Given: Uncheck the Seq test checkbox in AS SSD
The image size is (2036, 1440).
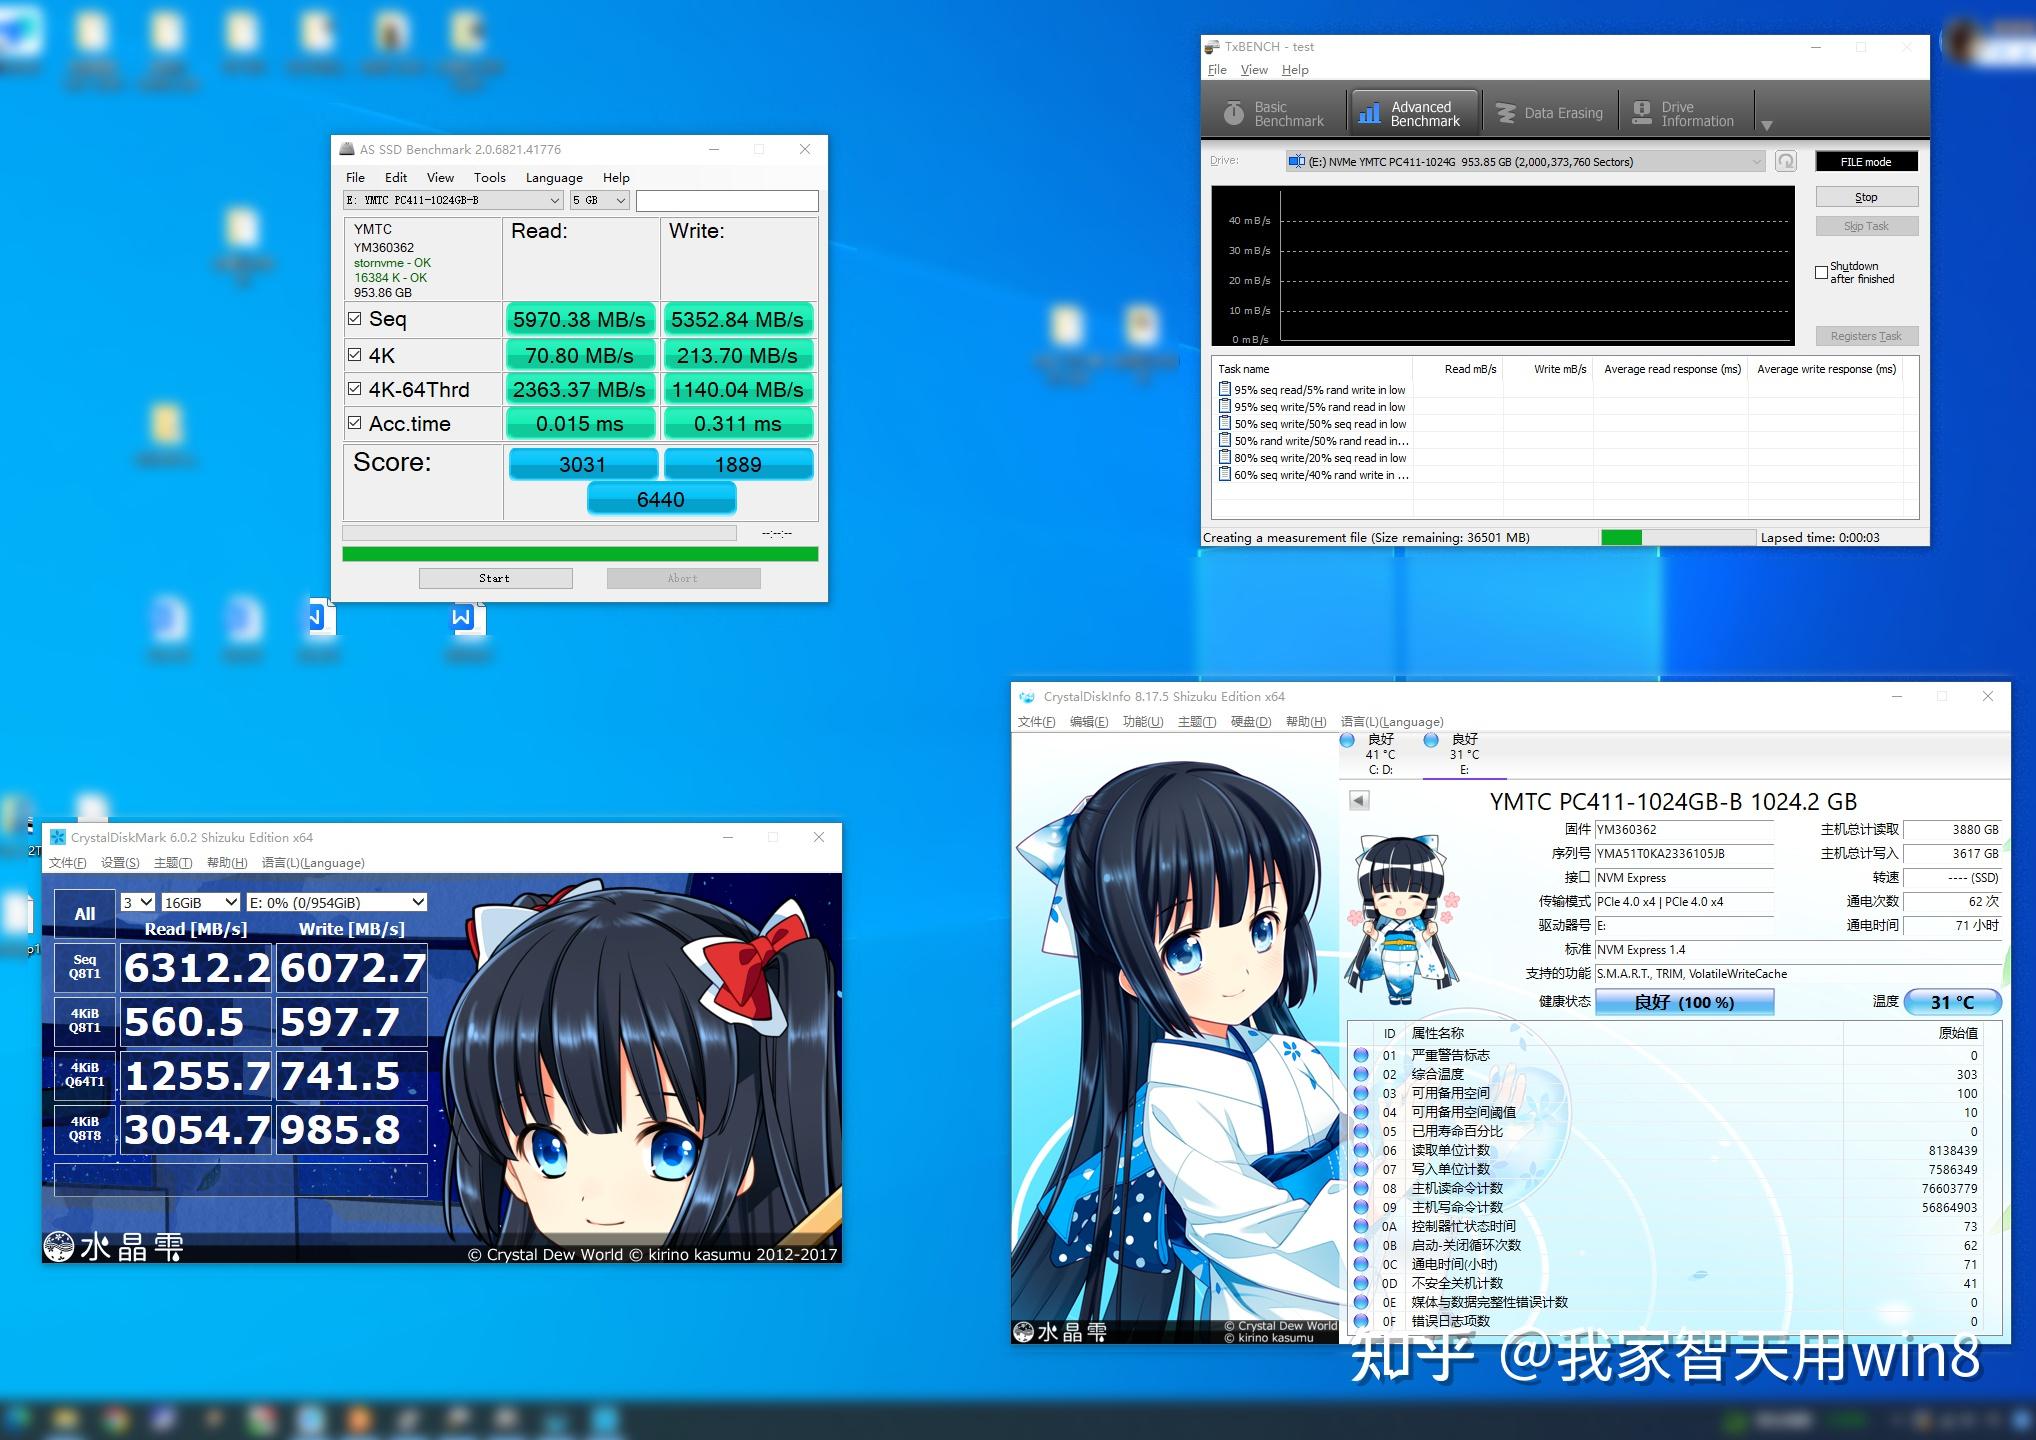Looking at the screenshot, I should click(355, 319).
